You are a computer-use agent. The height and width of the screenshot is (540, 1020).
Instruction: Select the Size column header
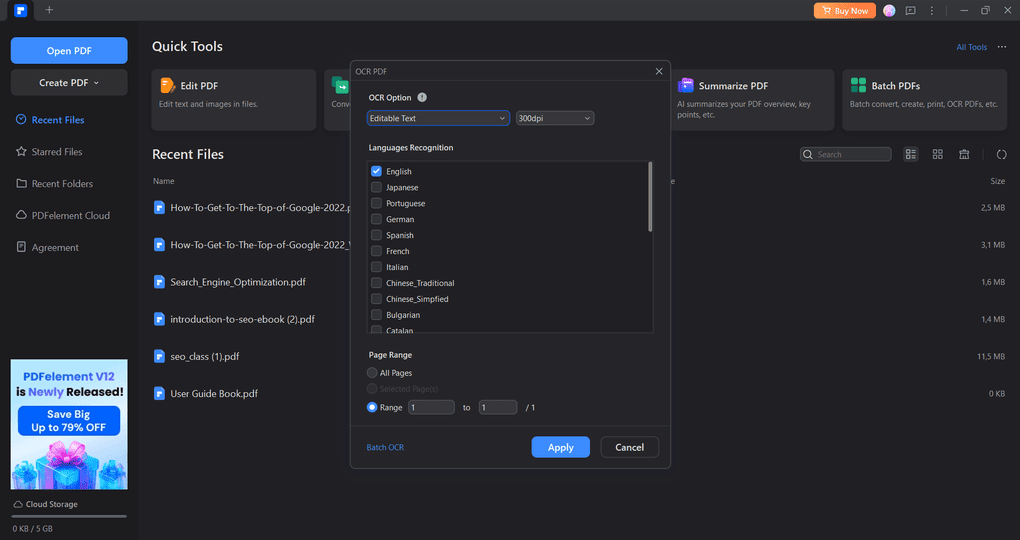coord(997,181)
